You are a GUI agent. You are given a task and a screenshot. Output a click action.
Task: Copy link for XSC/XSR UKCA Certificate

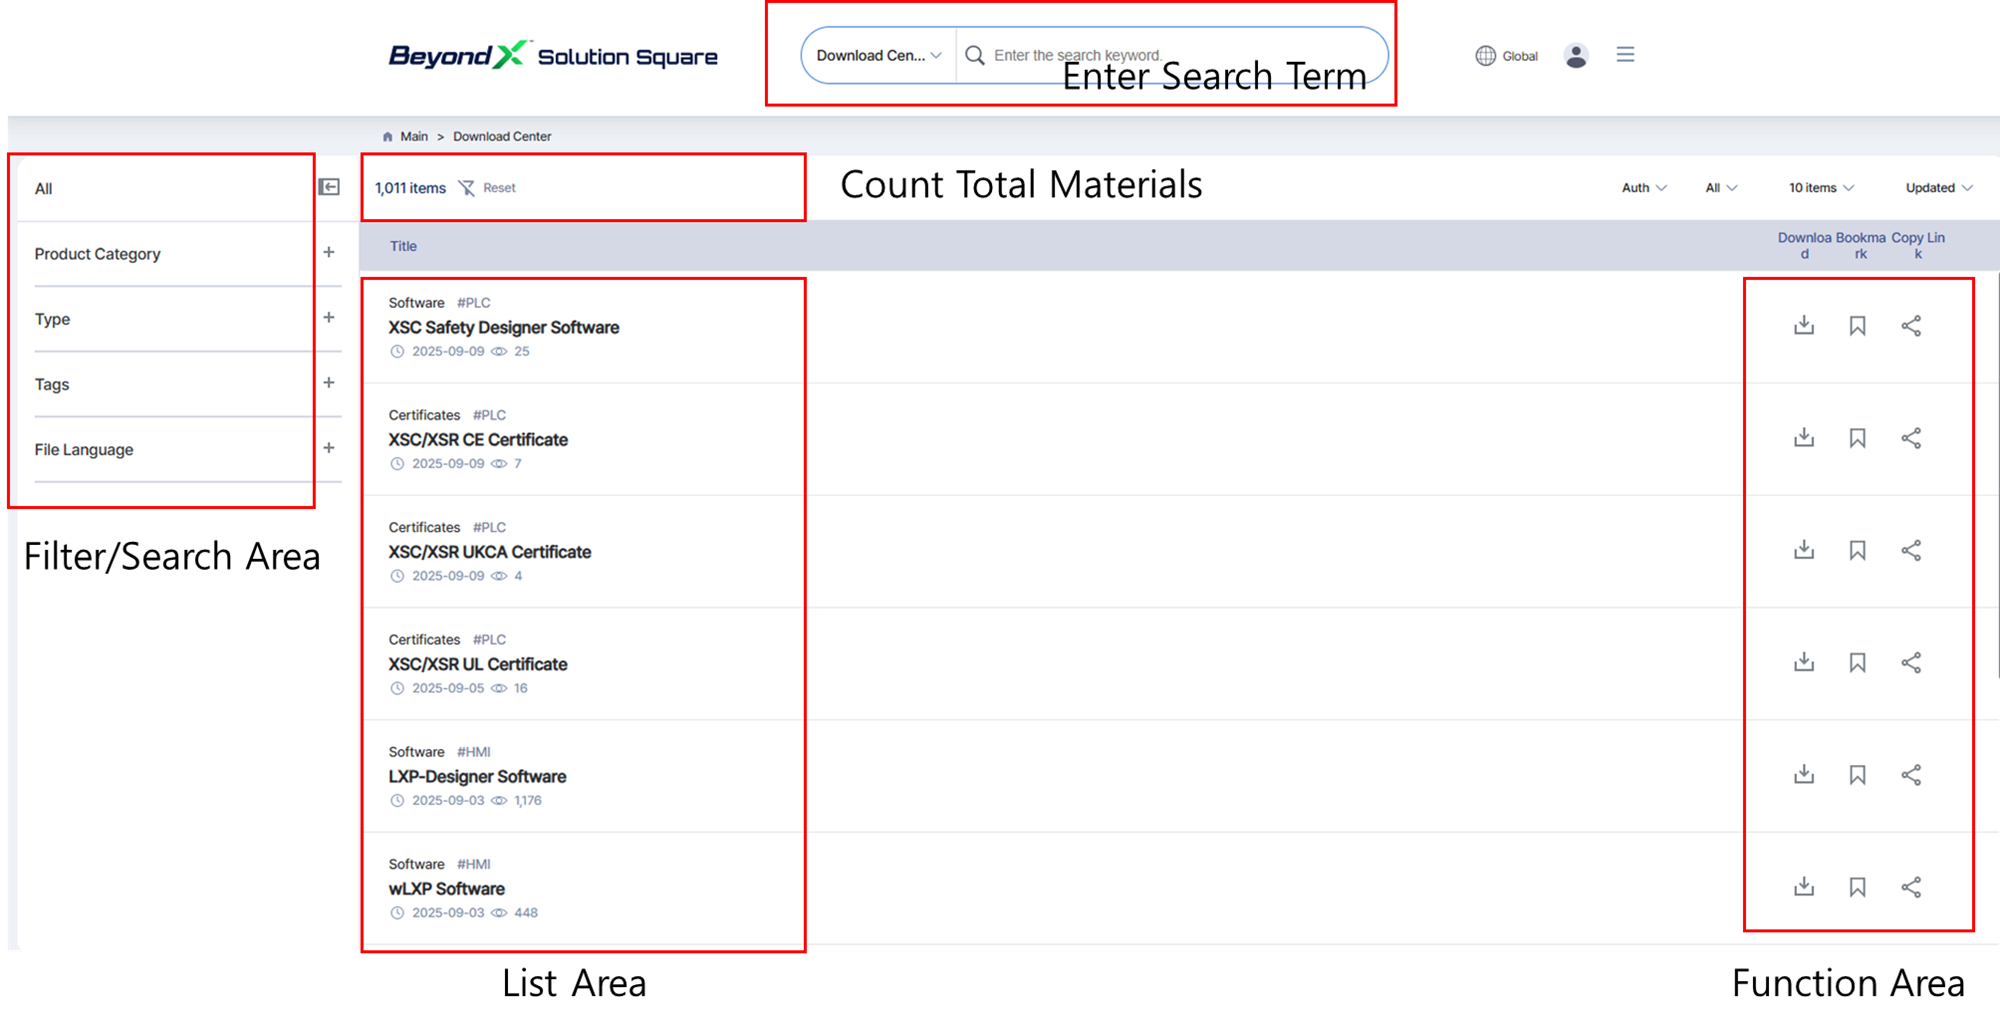(x=1910, y=551)
